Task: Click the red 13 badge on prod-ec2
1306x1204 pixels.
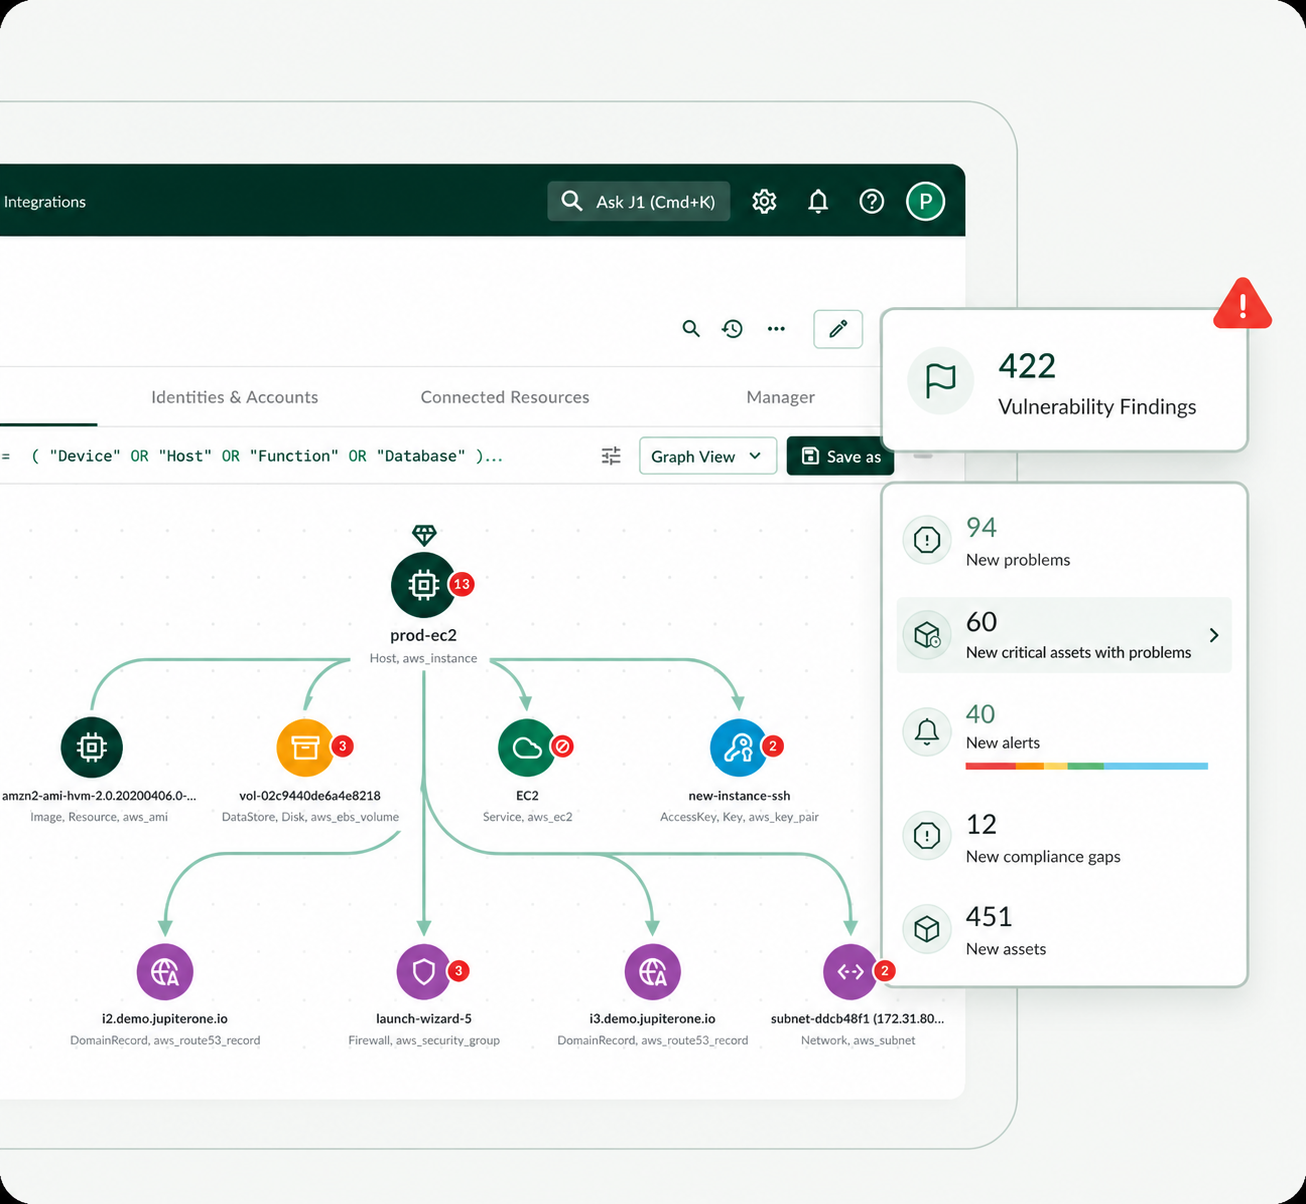Action: [461, 584]
